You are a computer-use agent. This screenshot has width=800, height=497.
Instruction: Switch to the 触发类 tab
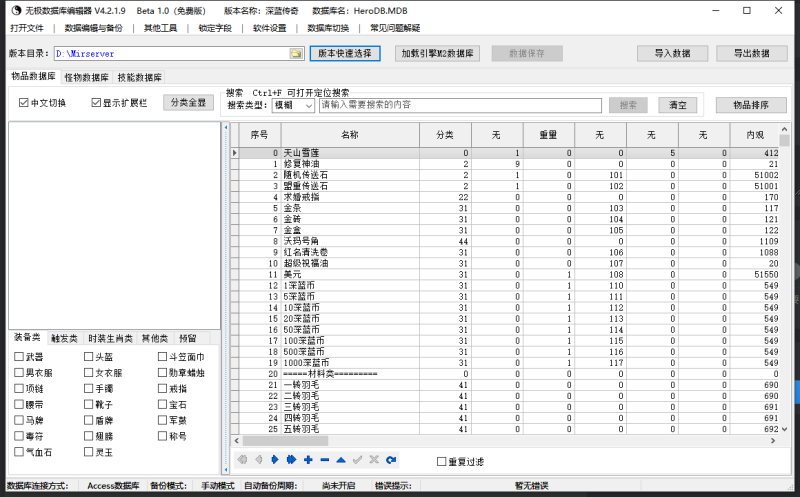(x=64, y=338)
